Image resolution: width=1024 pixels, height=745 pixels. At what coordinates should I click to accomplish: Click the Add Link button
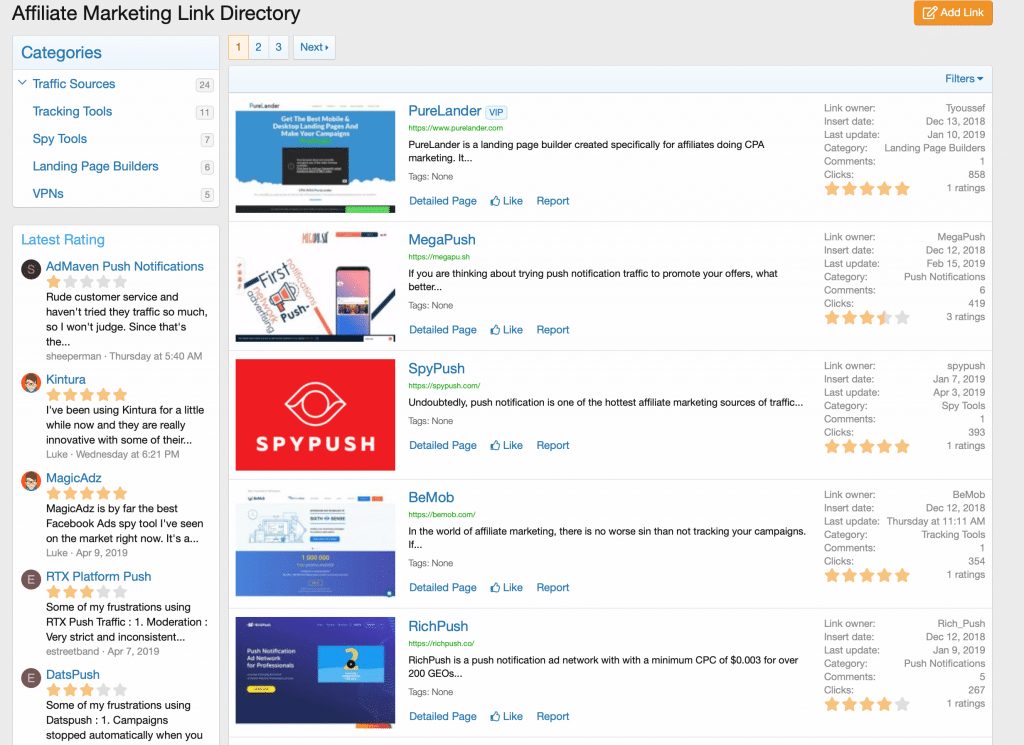coord(953,13)
